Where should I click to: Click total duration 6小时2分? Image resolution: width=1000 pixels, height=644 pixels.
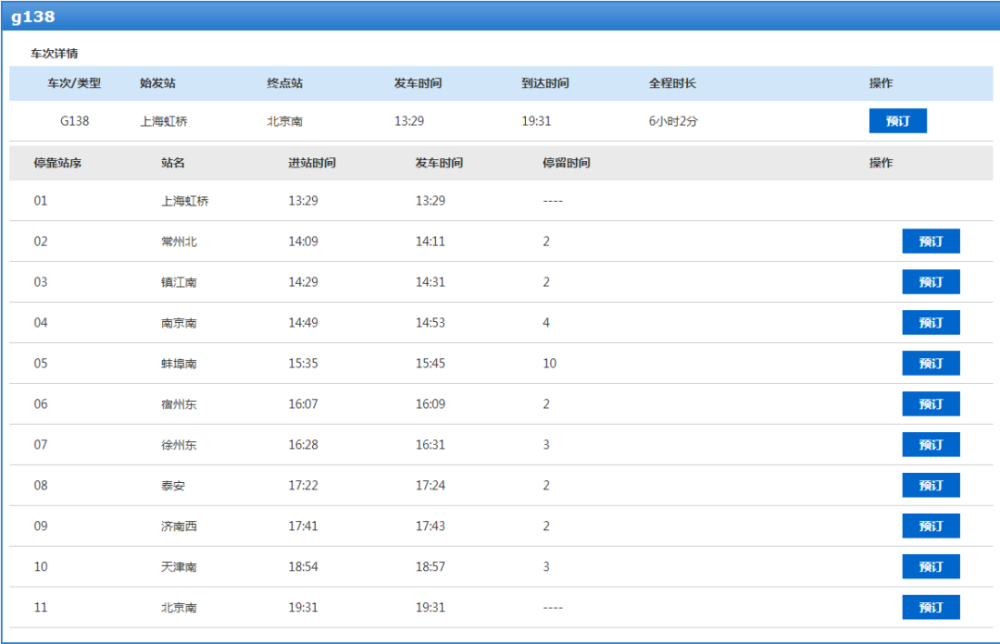(x=673, y=121)
